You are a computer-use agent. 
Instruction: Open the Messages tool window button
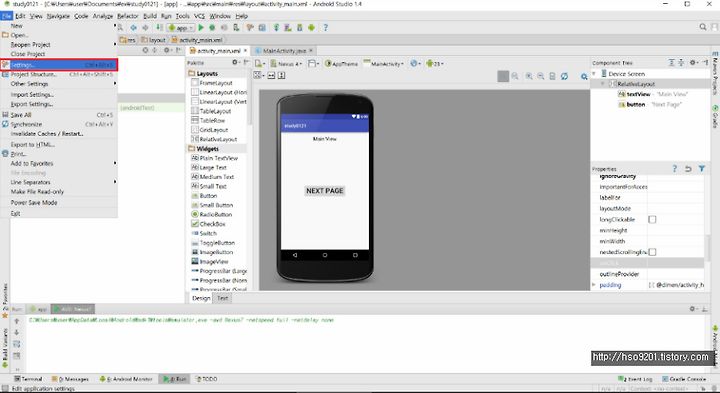click(70, 379)
